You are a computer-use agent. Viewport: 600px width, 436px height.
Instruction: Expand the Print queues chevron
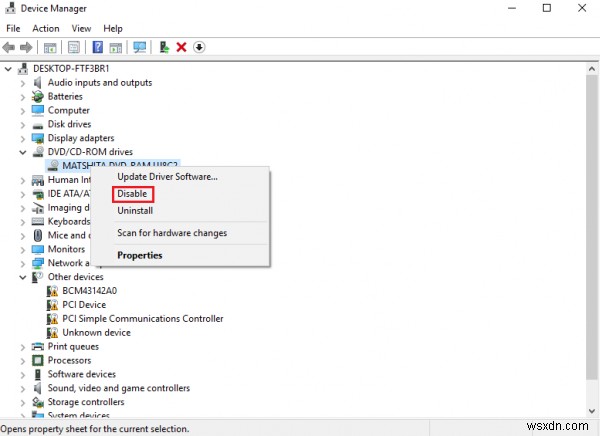[x=23, y=347]
